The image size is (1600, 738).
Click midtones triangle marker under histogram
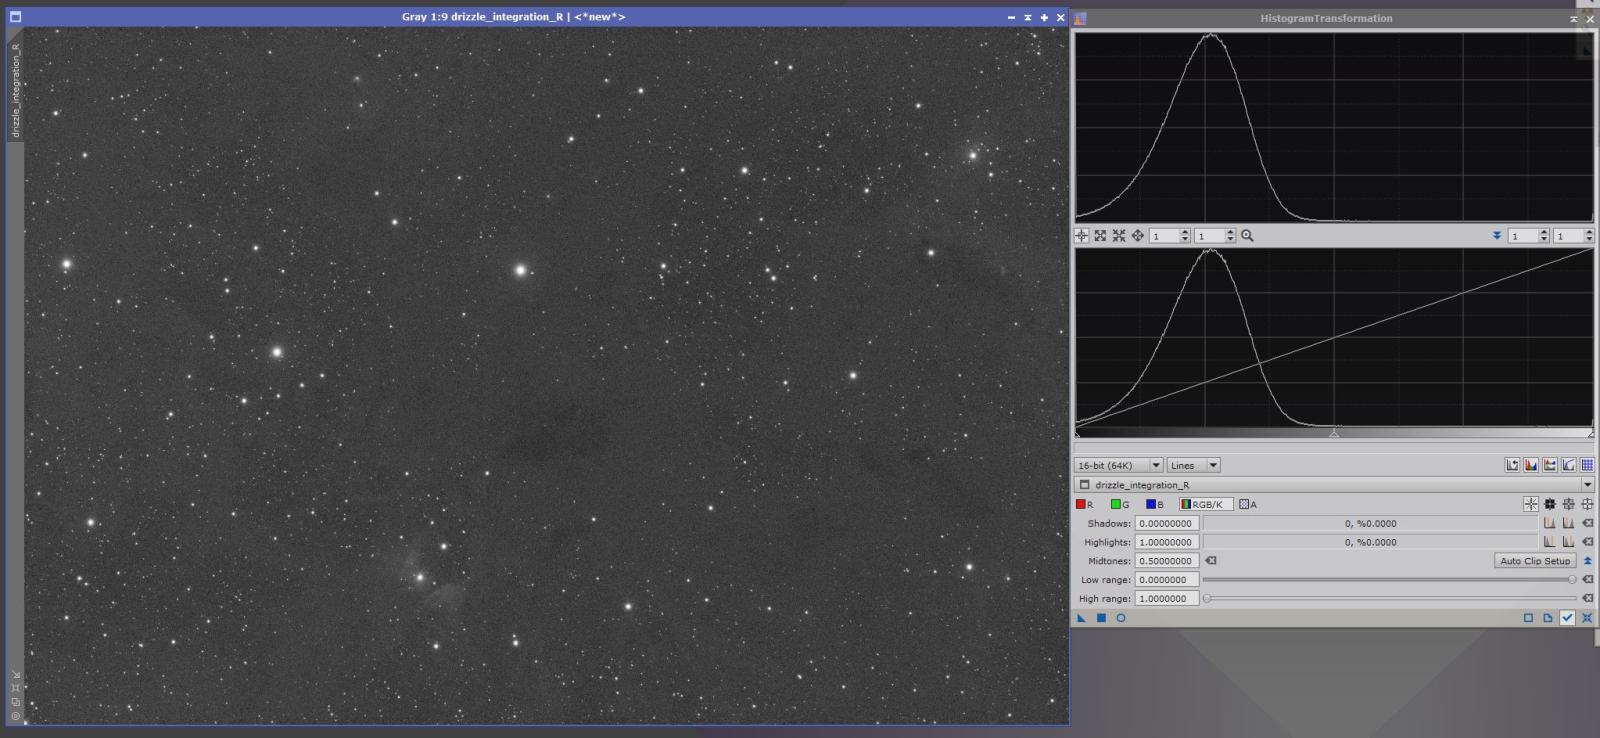coord(1334,433)
